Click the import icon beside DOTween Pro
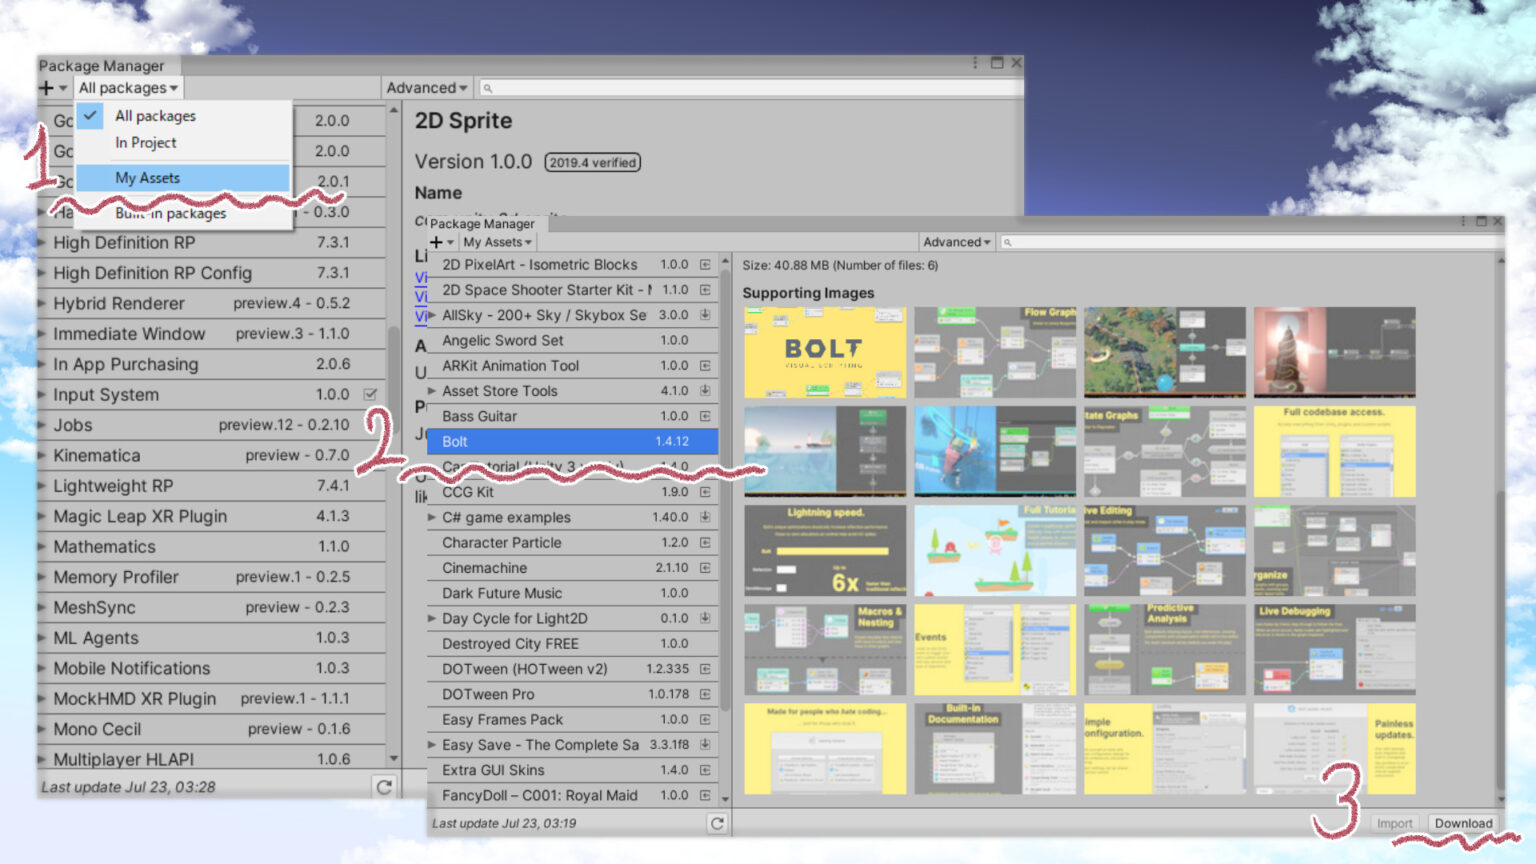The image size is (1536, 864). [x=705, y=694]
